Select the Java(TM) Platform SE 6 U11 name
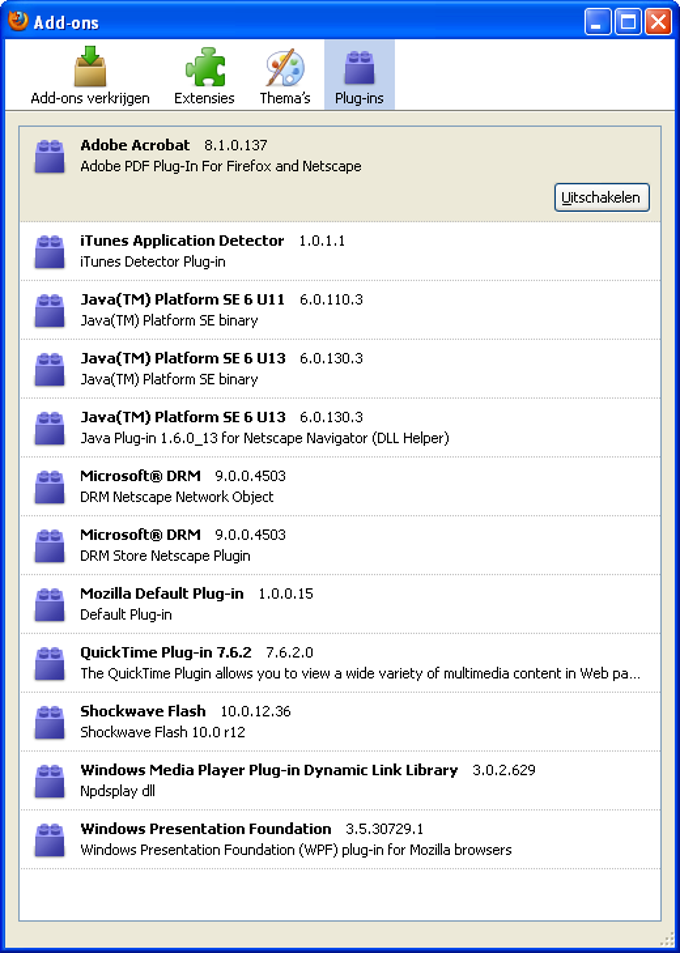Viewport: 680px width, 953px height. 182,300
